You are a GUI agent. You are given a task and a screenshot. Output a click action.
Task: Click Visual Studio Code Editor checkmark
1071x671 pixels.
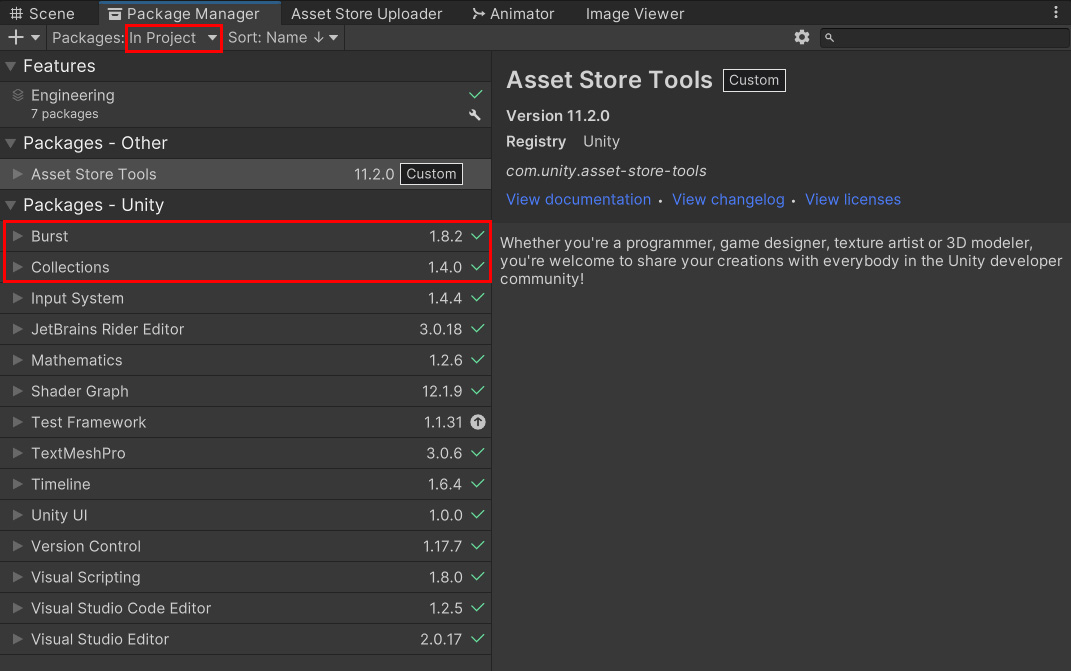477,607
